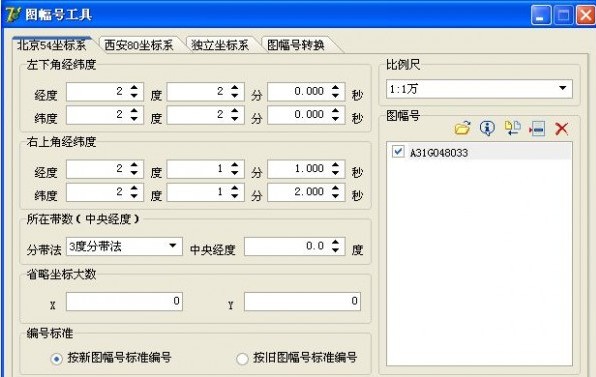Increase 右上角 经度 minute value

point(235,164)
